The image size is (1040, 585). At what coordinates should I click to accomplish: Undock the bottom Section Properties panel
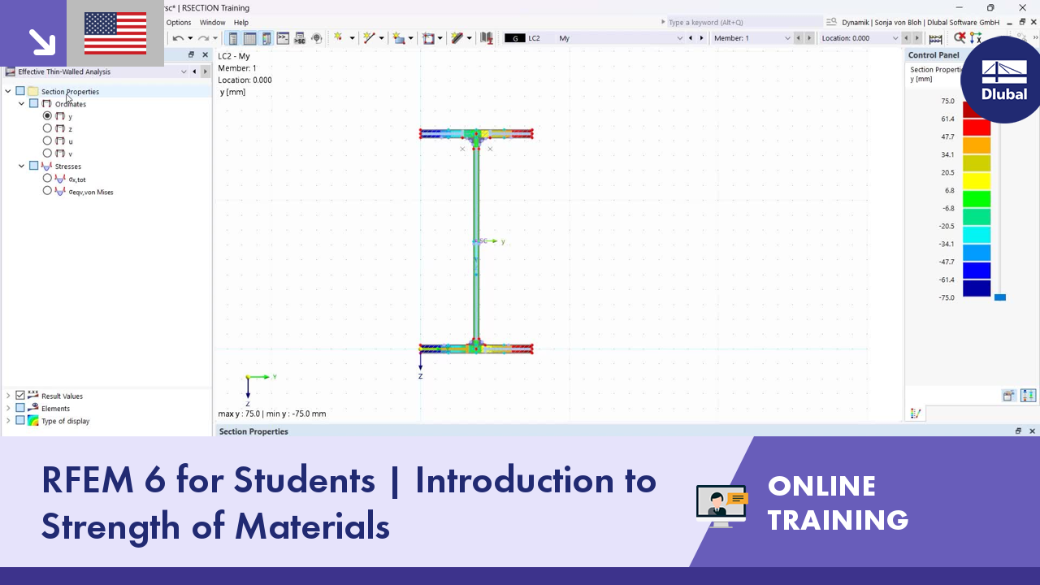pyautogui.click(x=1018, y=431)
